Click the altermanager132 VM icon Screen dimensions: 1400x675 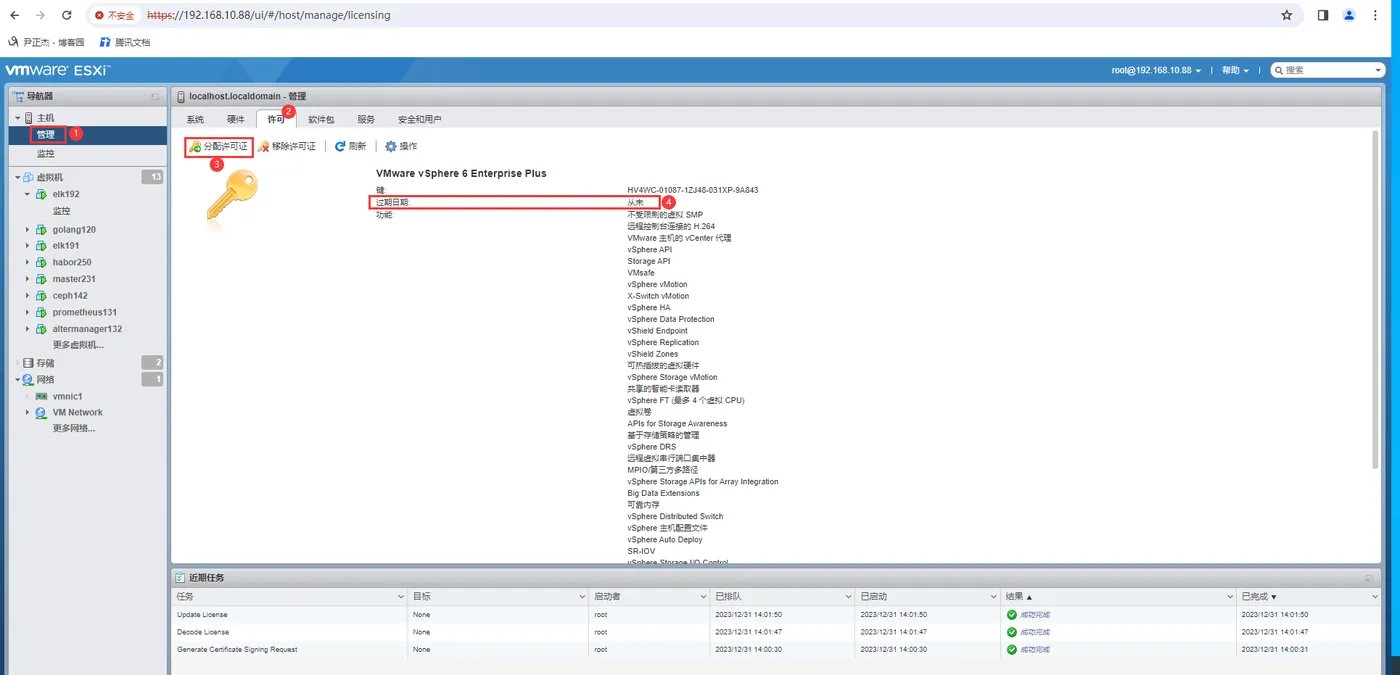(42, 328)
